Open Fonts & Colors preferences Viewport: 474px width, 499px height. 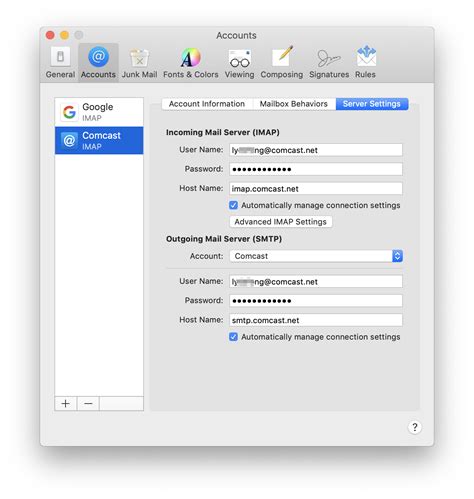point(191,63)
